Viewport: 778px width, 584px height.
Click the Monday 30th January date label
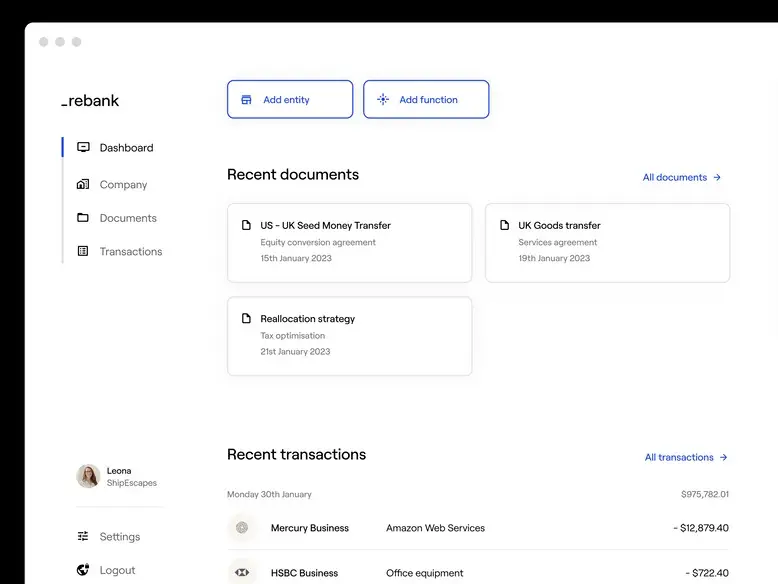(269, 494)
